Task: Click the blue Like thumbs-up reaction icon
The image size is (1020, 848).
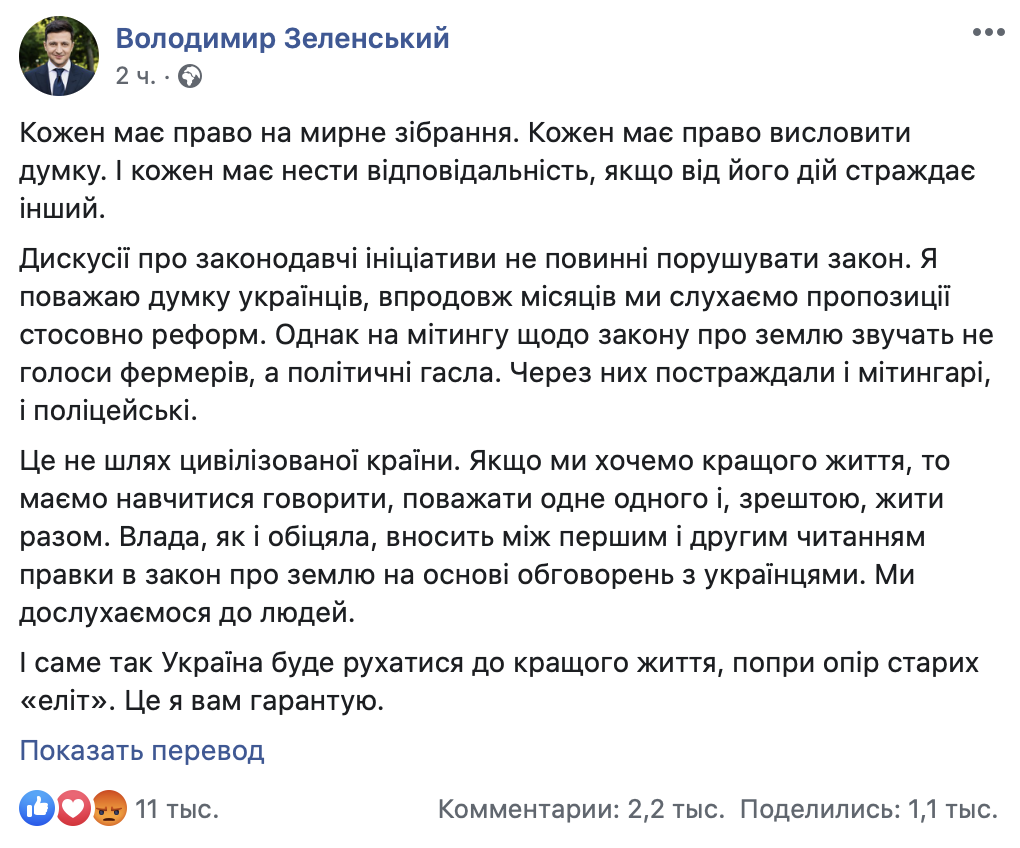Action: point(37,807)
